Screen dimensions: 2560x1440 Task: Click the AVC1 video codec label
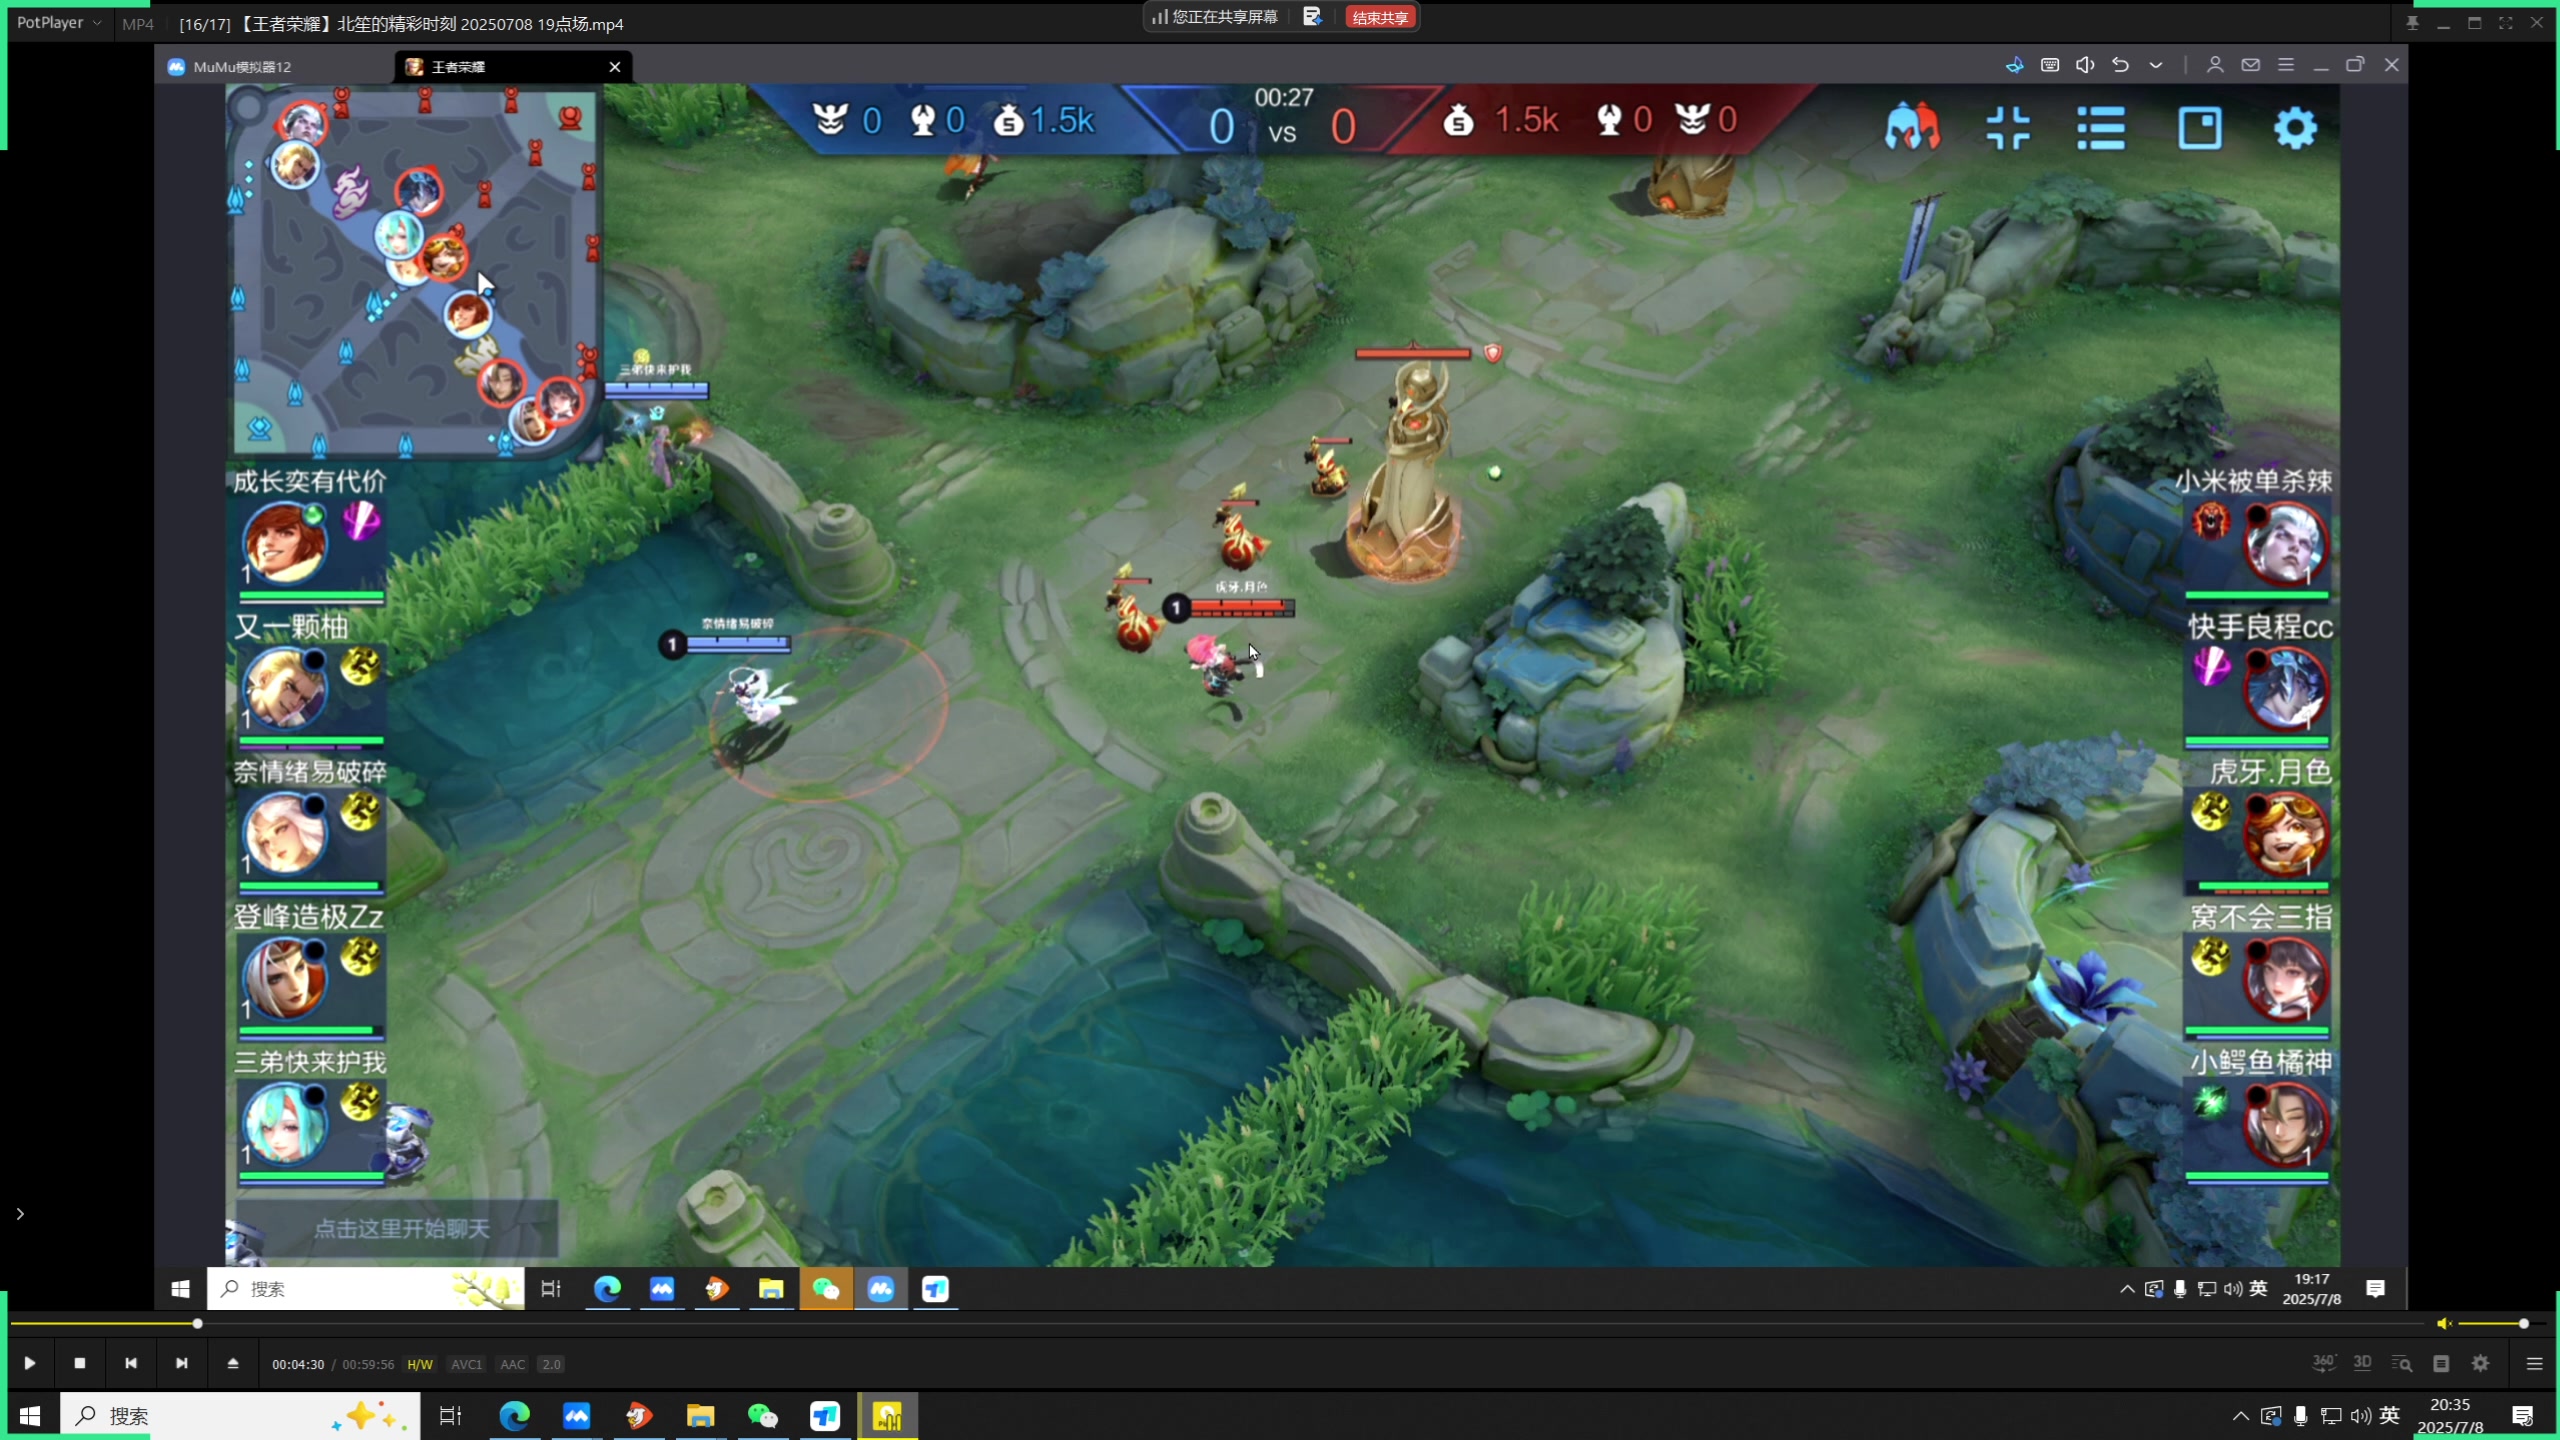point(466,1364)
